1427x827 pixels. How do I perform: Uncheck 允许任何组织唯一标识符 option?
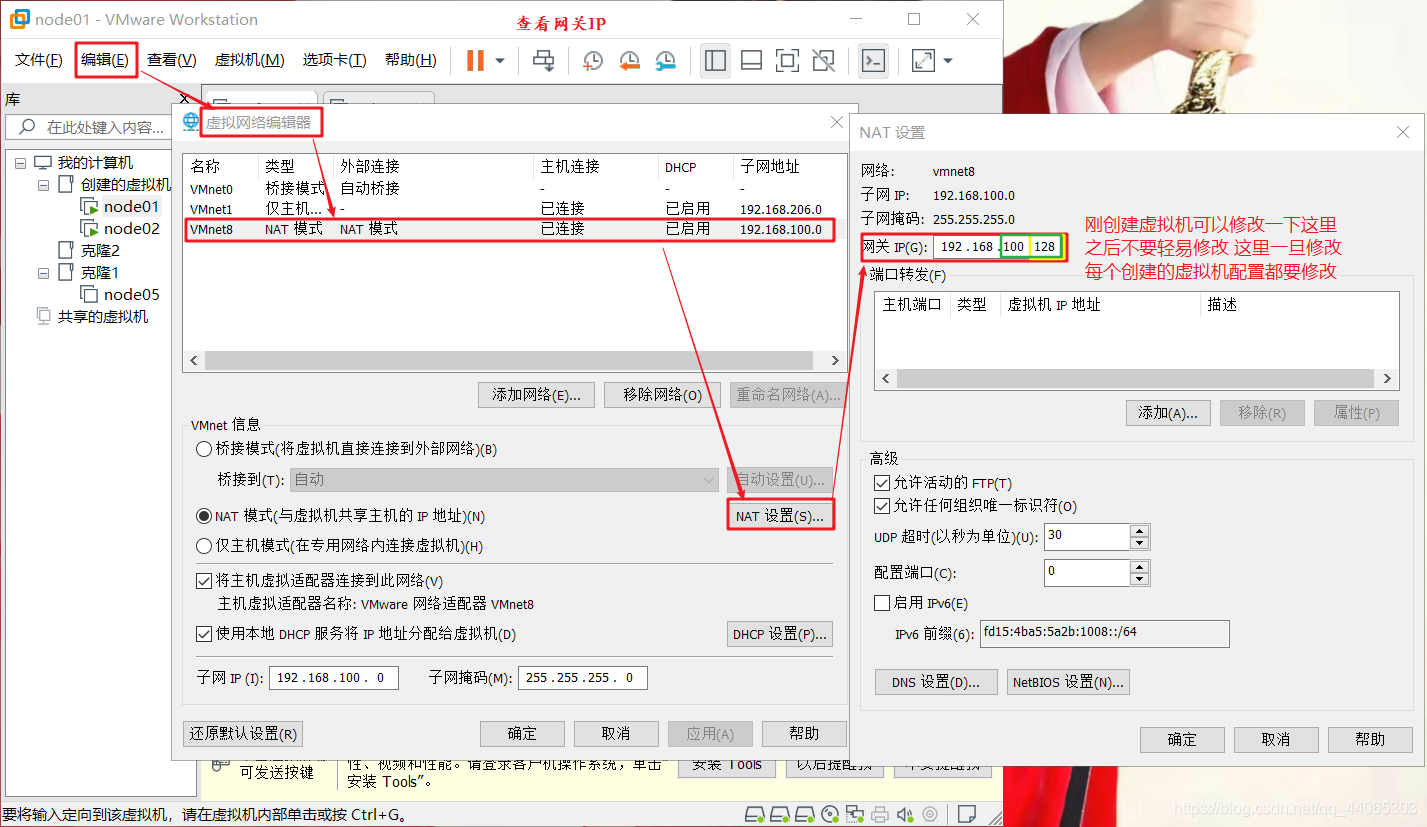(x=882, y=506)
